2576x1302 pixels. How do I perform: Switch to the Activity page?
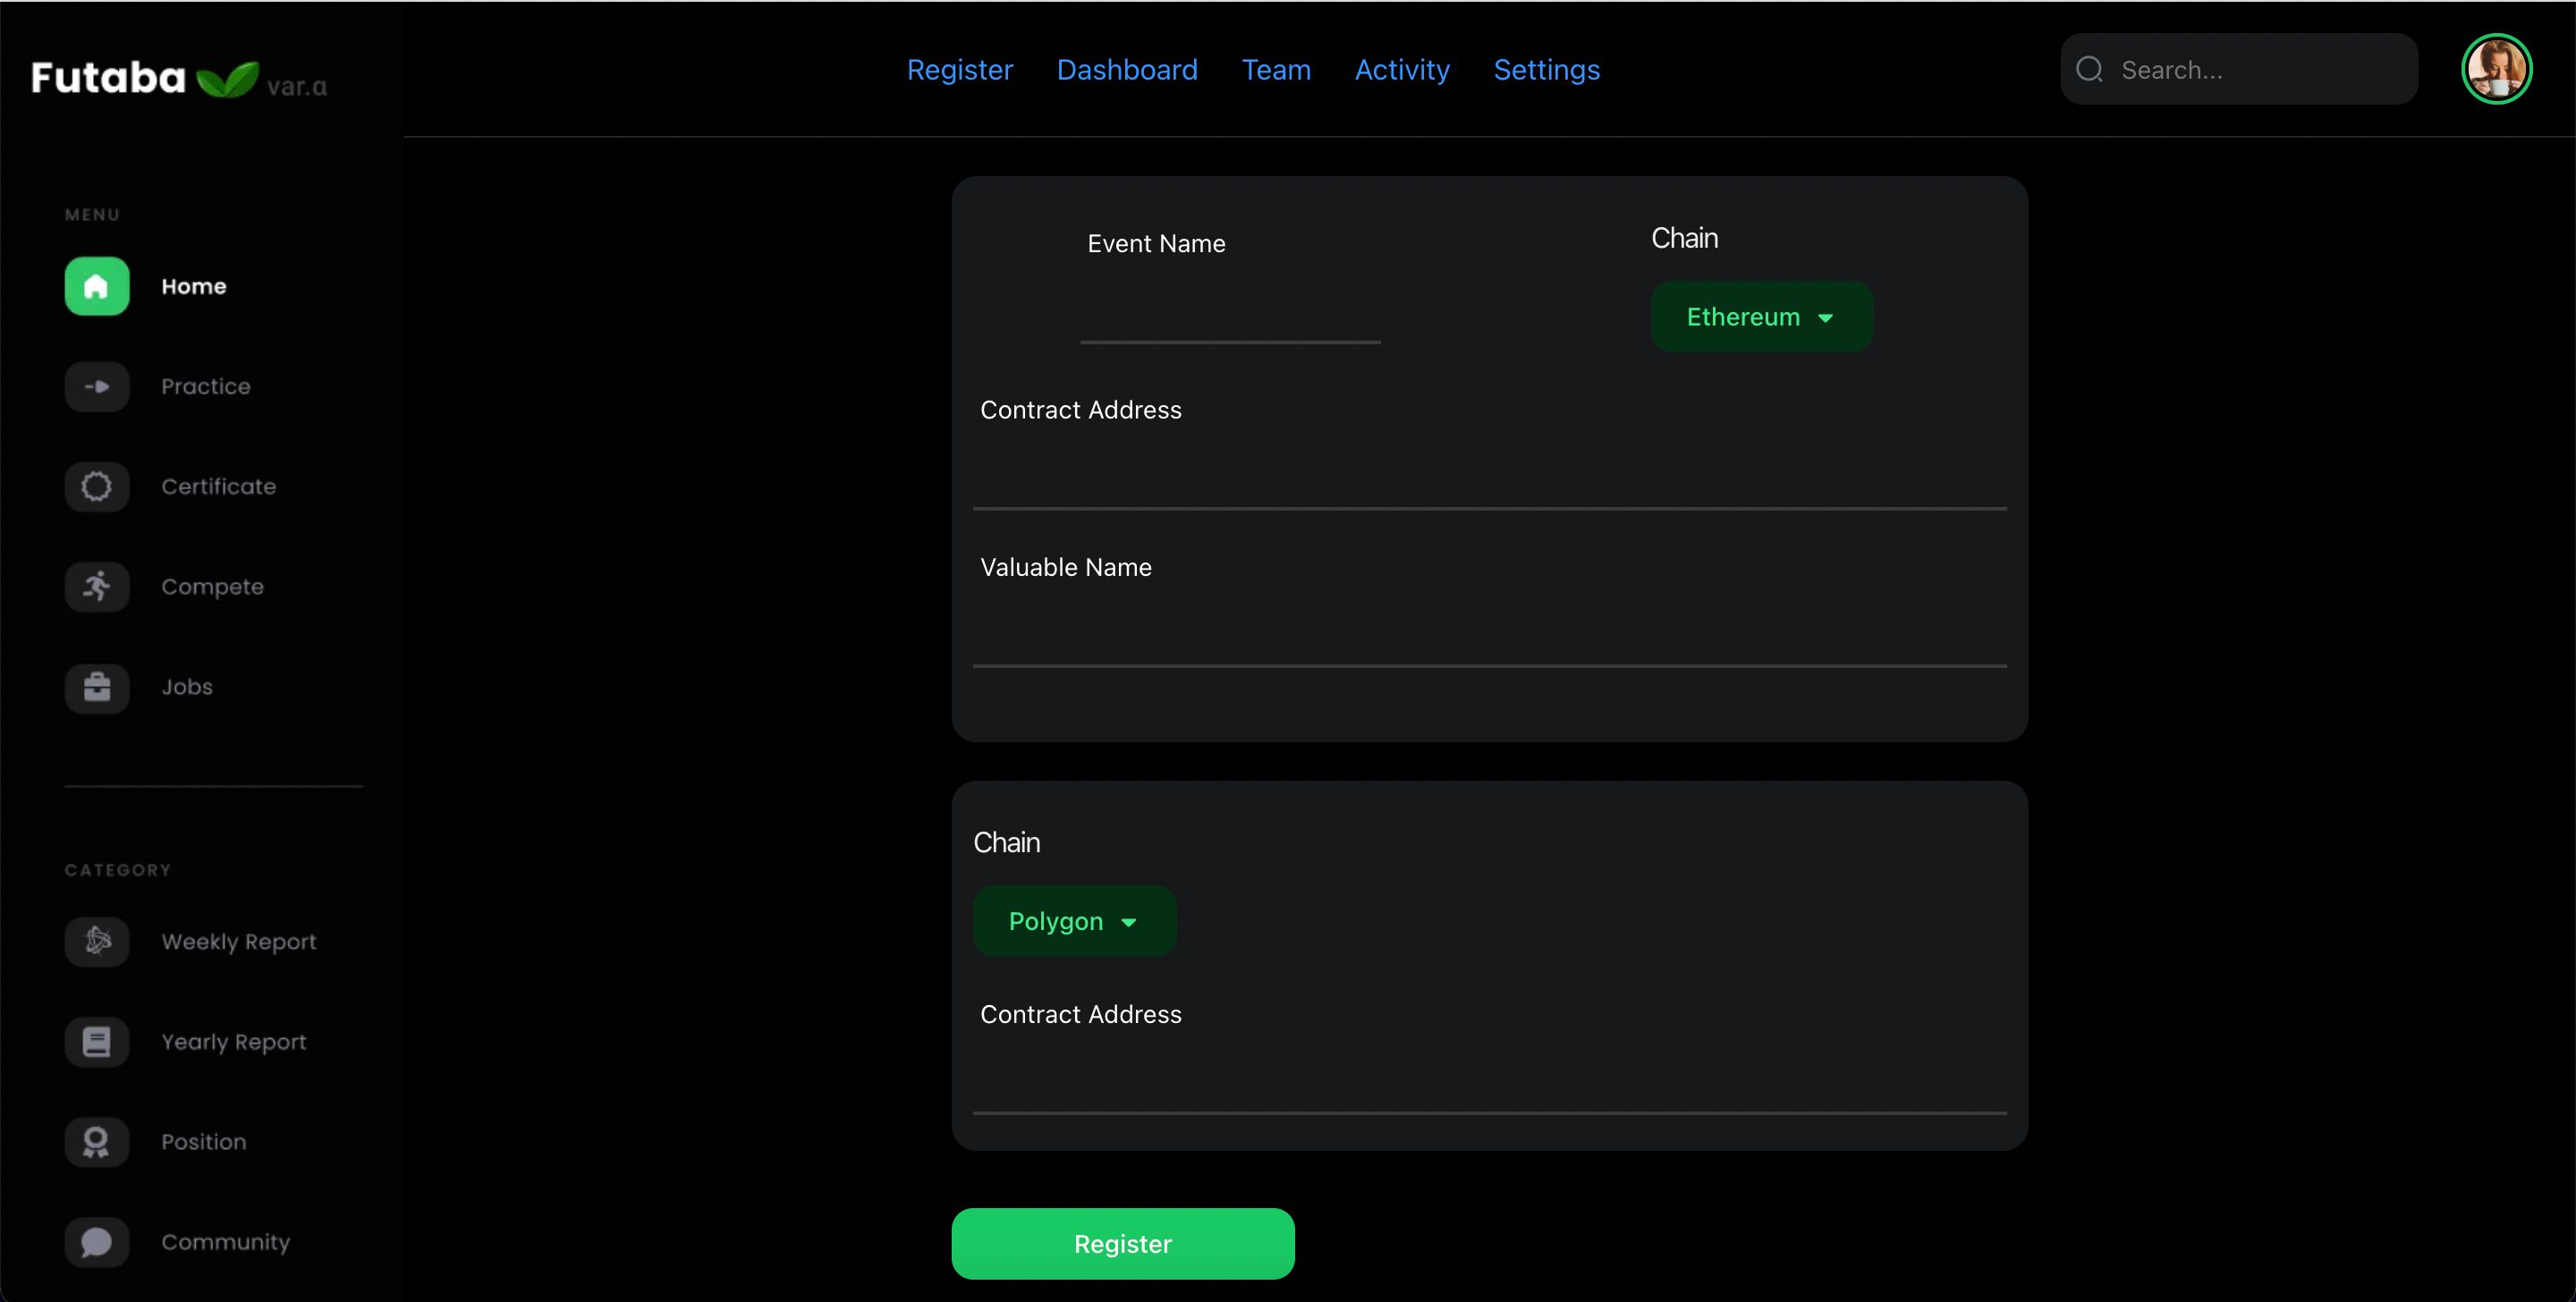click(x=1402, y=69)
